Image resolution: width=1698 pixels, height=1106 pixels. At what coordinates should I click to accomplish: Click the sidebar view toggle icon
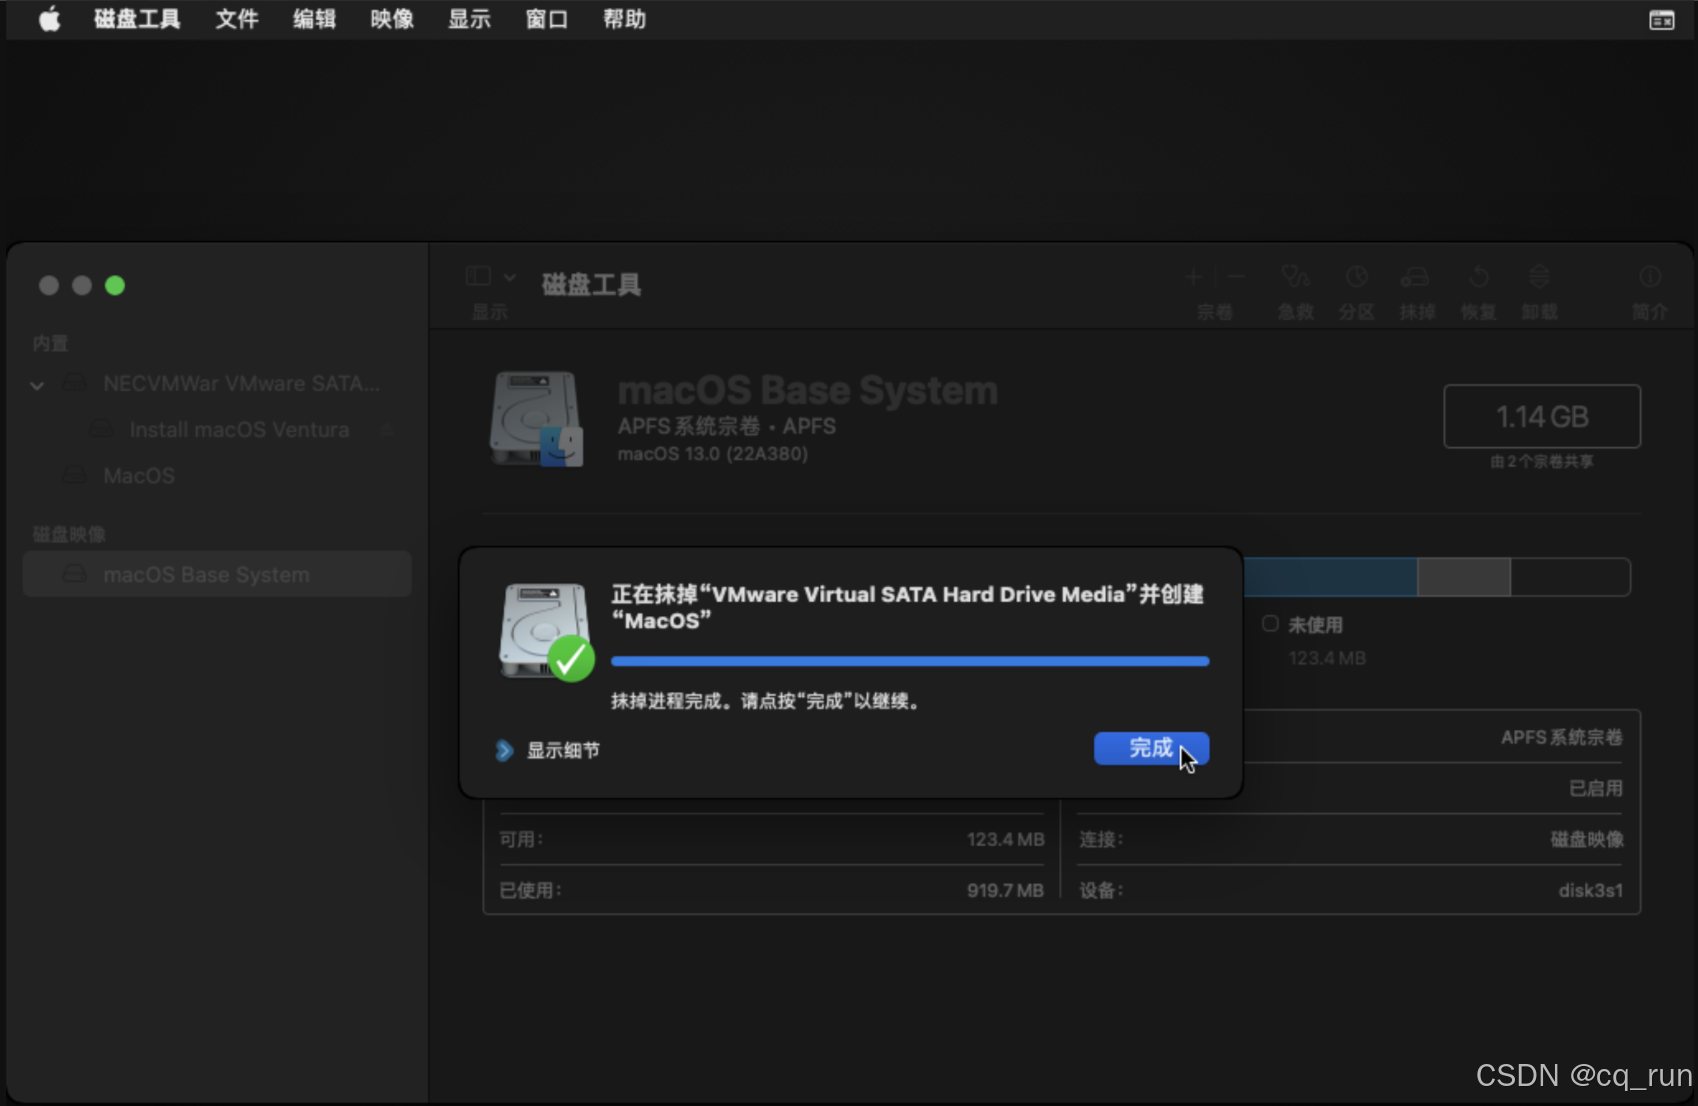pyautogui.click(x=479, y=276)
